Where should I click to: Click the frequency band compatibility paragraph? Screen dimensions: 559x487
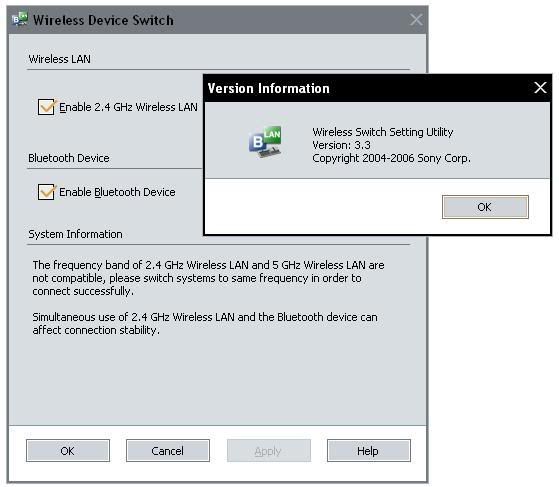(x=208, y=278)
